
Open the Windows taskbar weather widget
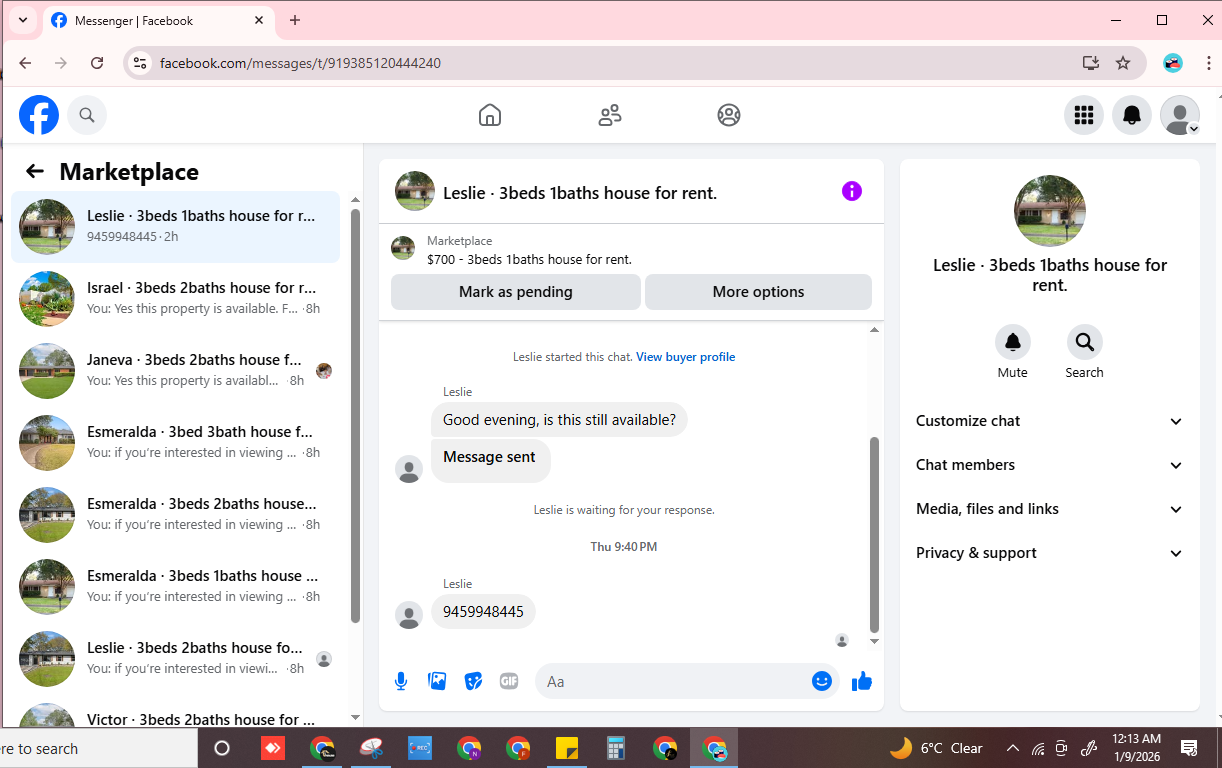[x=936, y=748]
